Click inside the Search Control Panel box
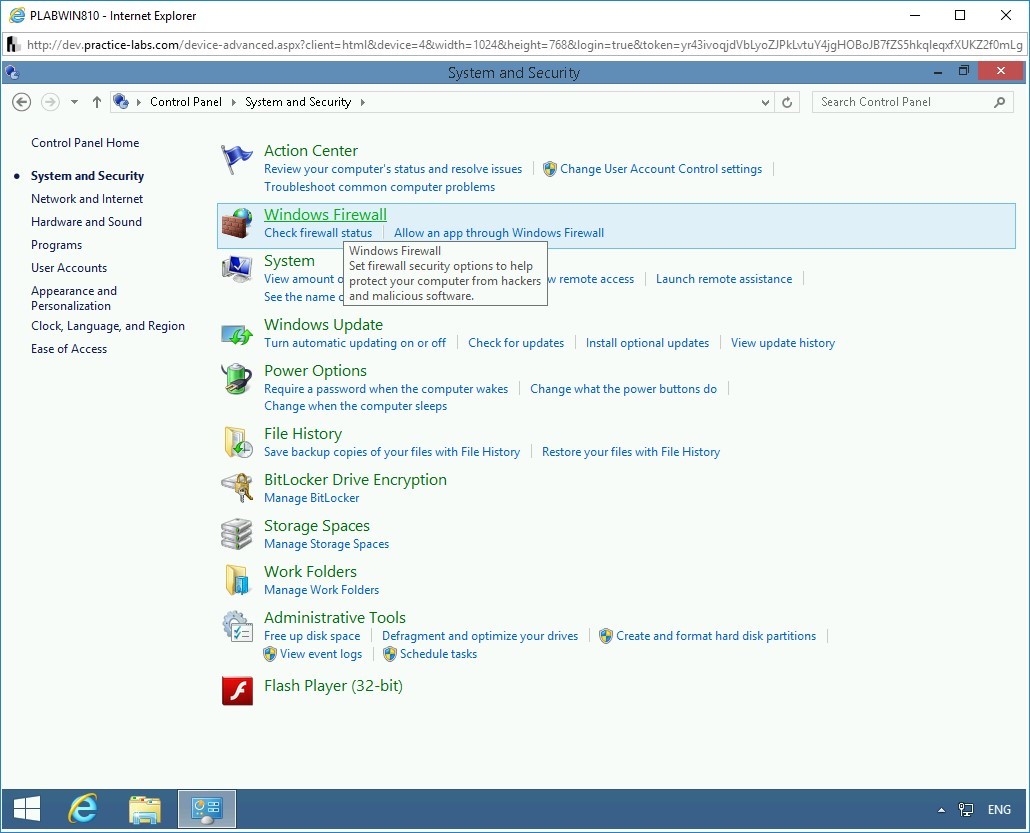 pyautogui.click(x=900, y=101)
